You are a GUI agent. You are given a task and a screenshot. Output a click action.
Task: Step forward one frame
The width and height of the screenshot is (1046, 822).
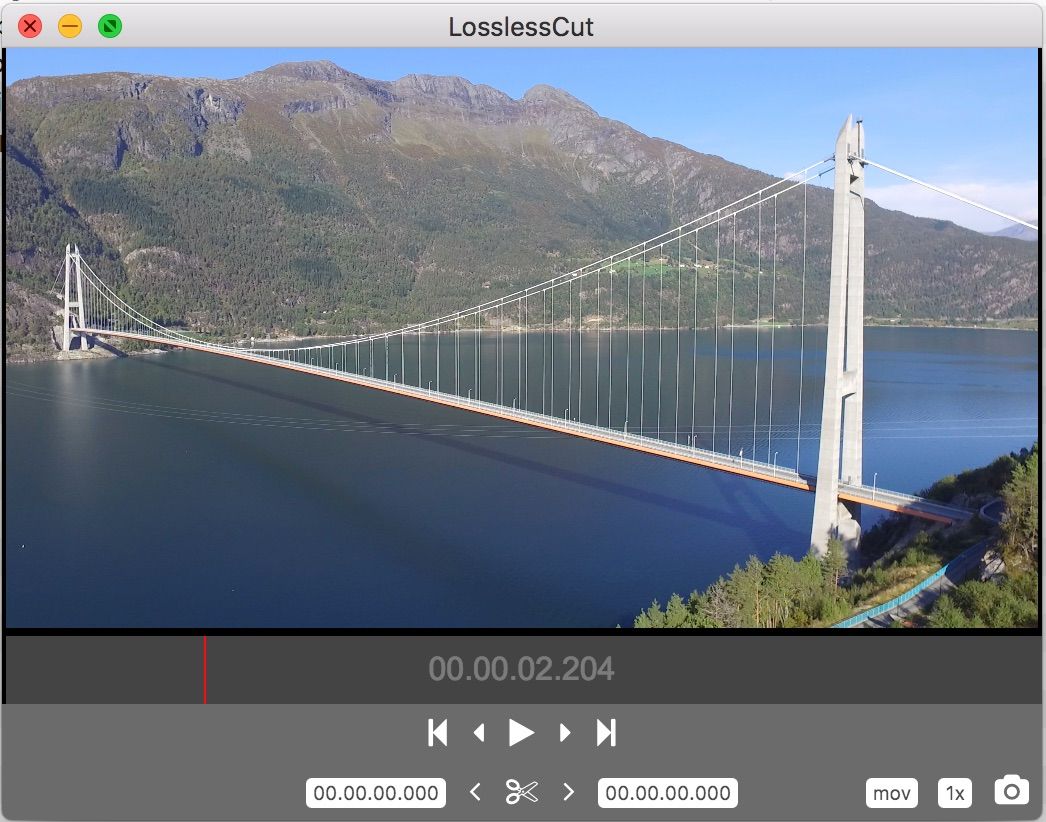563,733
